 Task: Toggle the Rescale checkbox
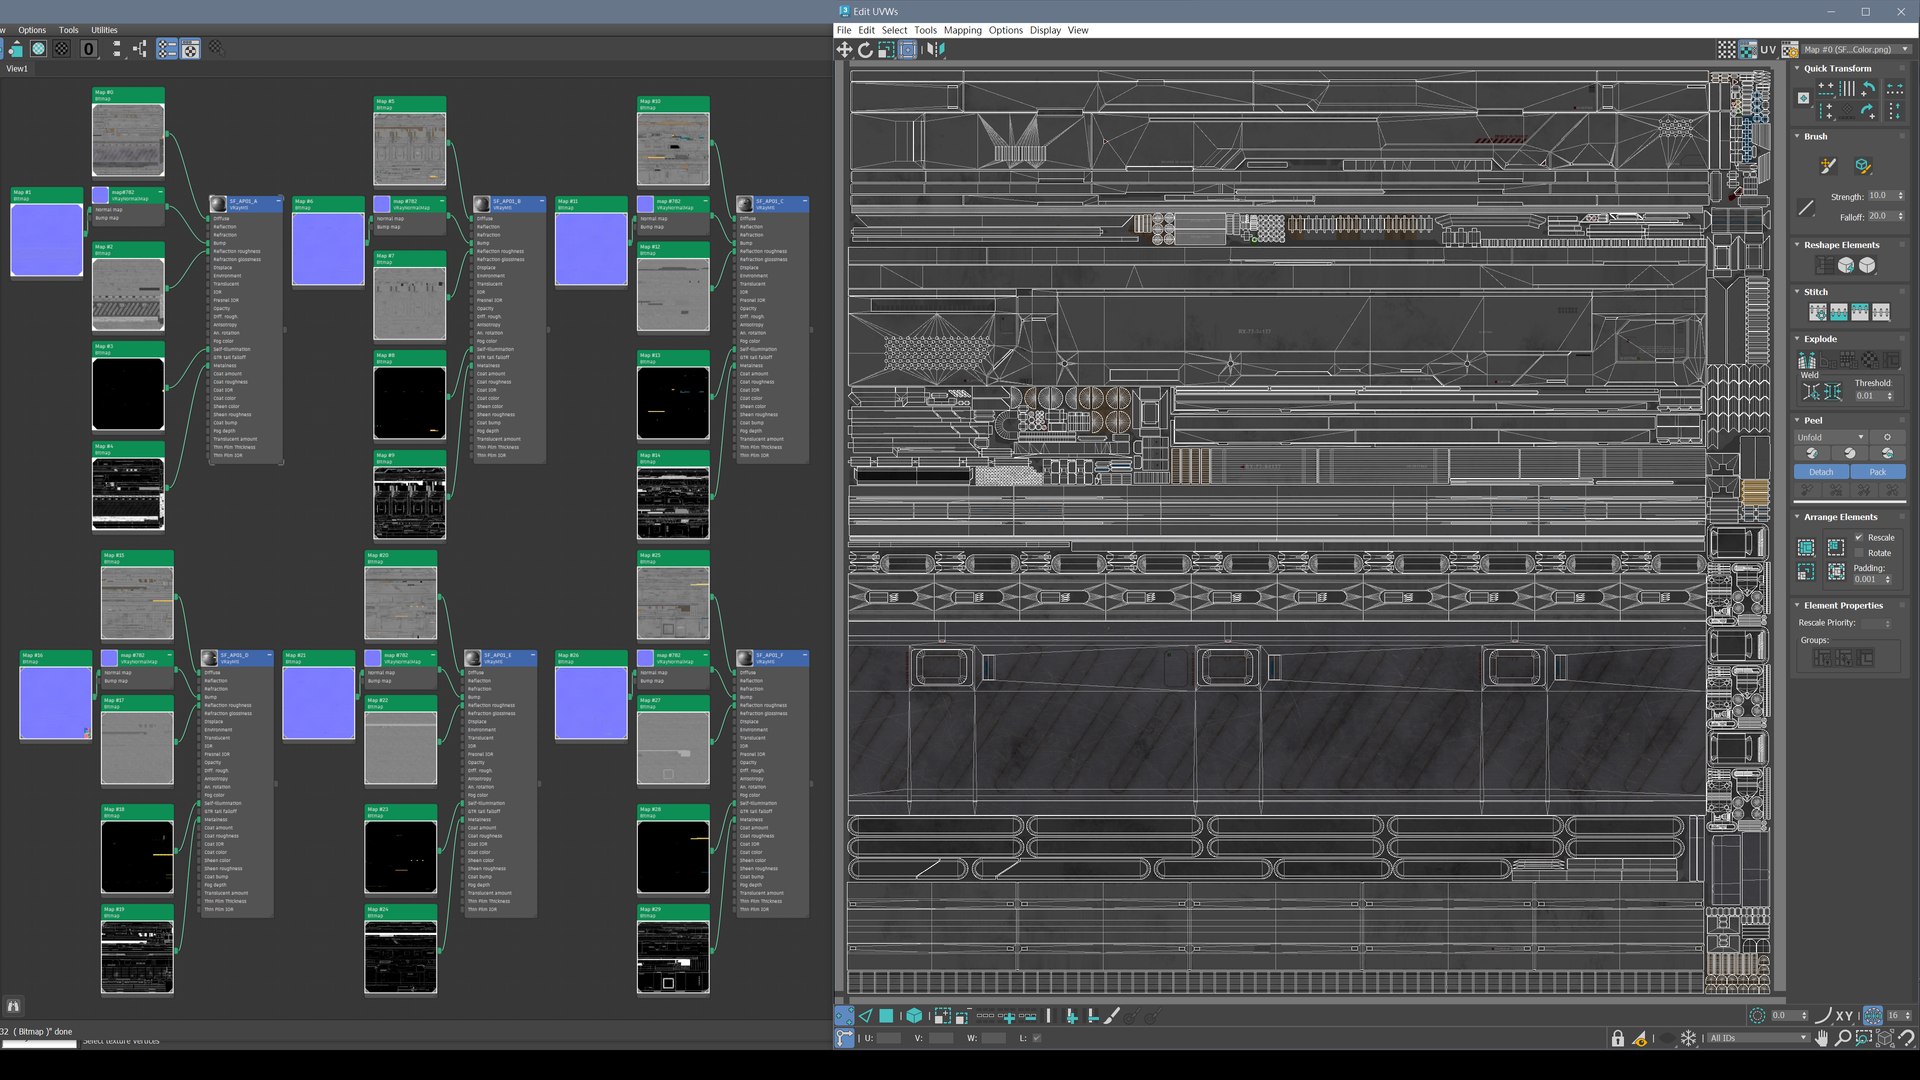[1859, 538]
